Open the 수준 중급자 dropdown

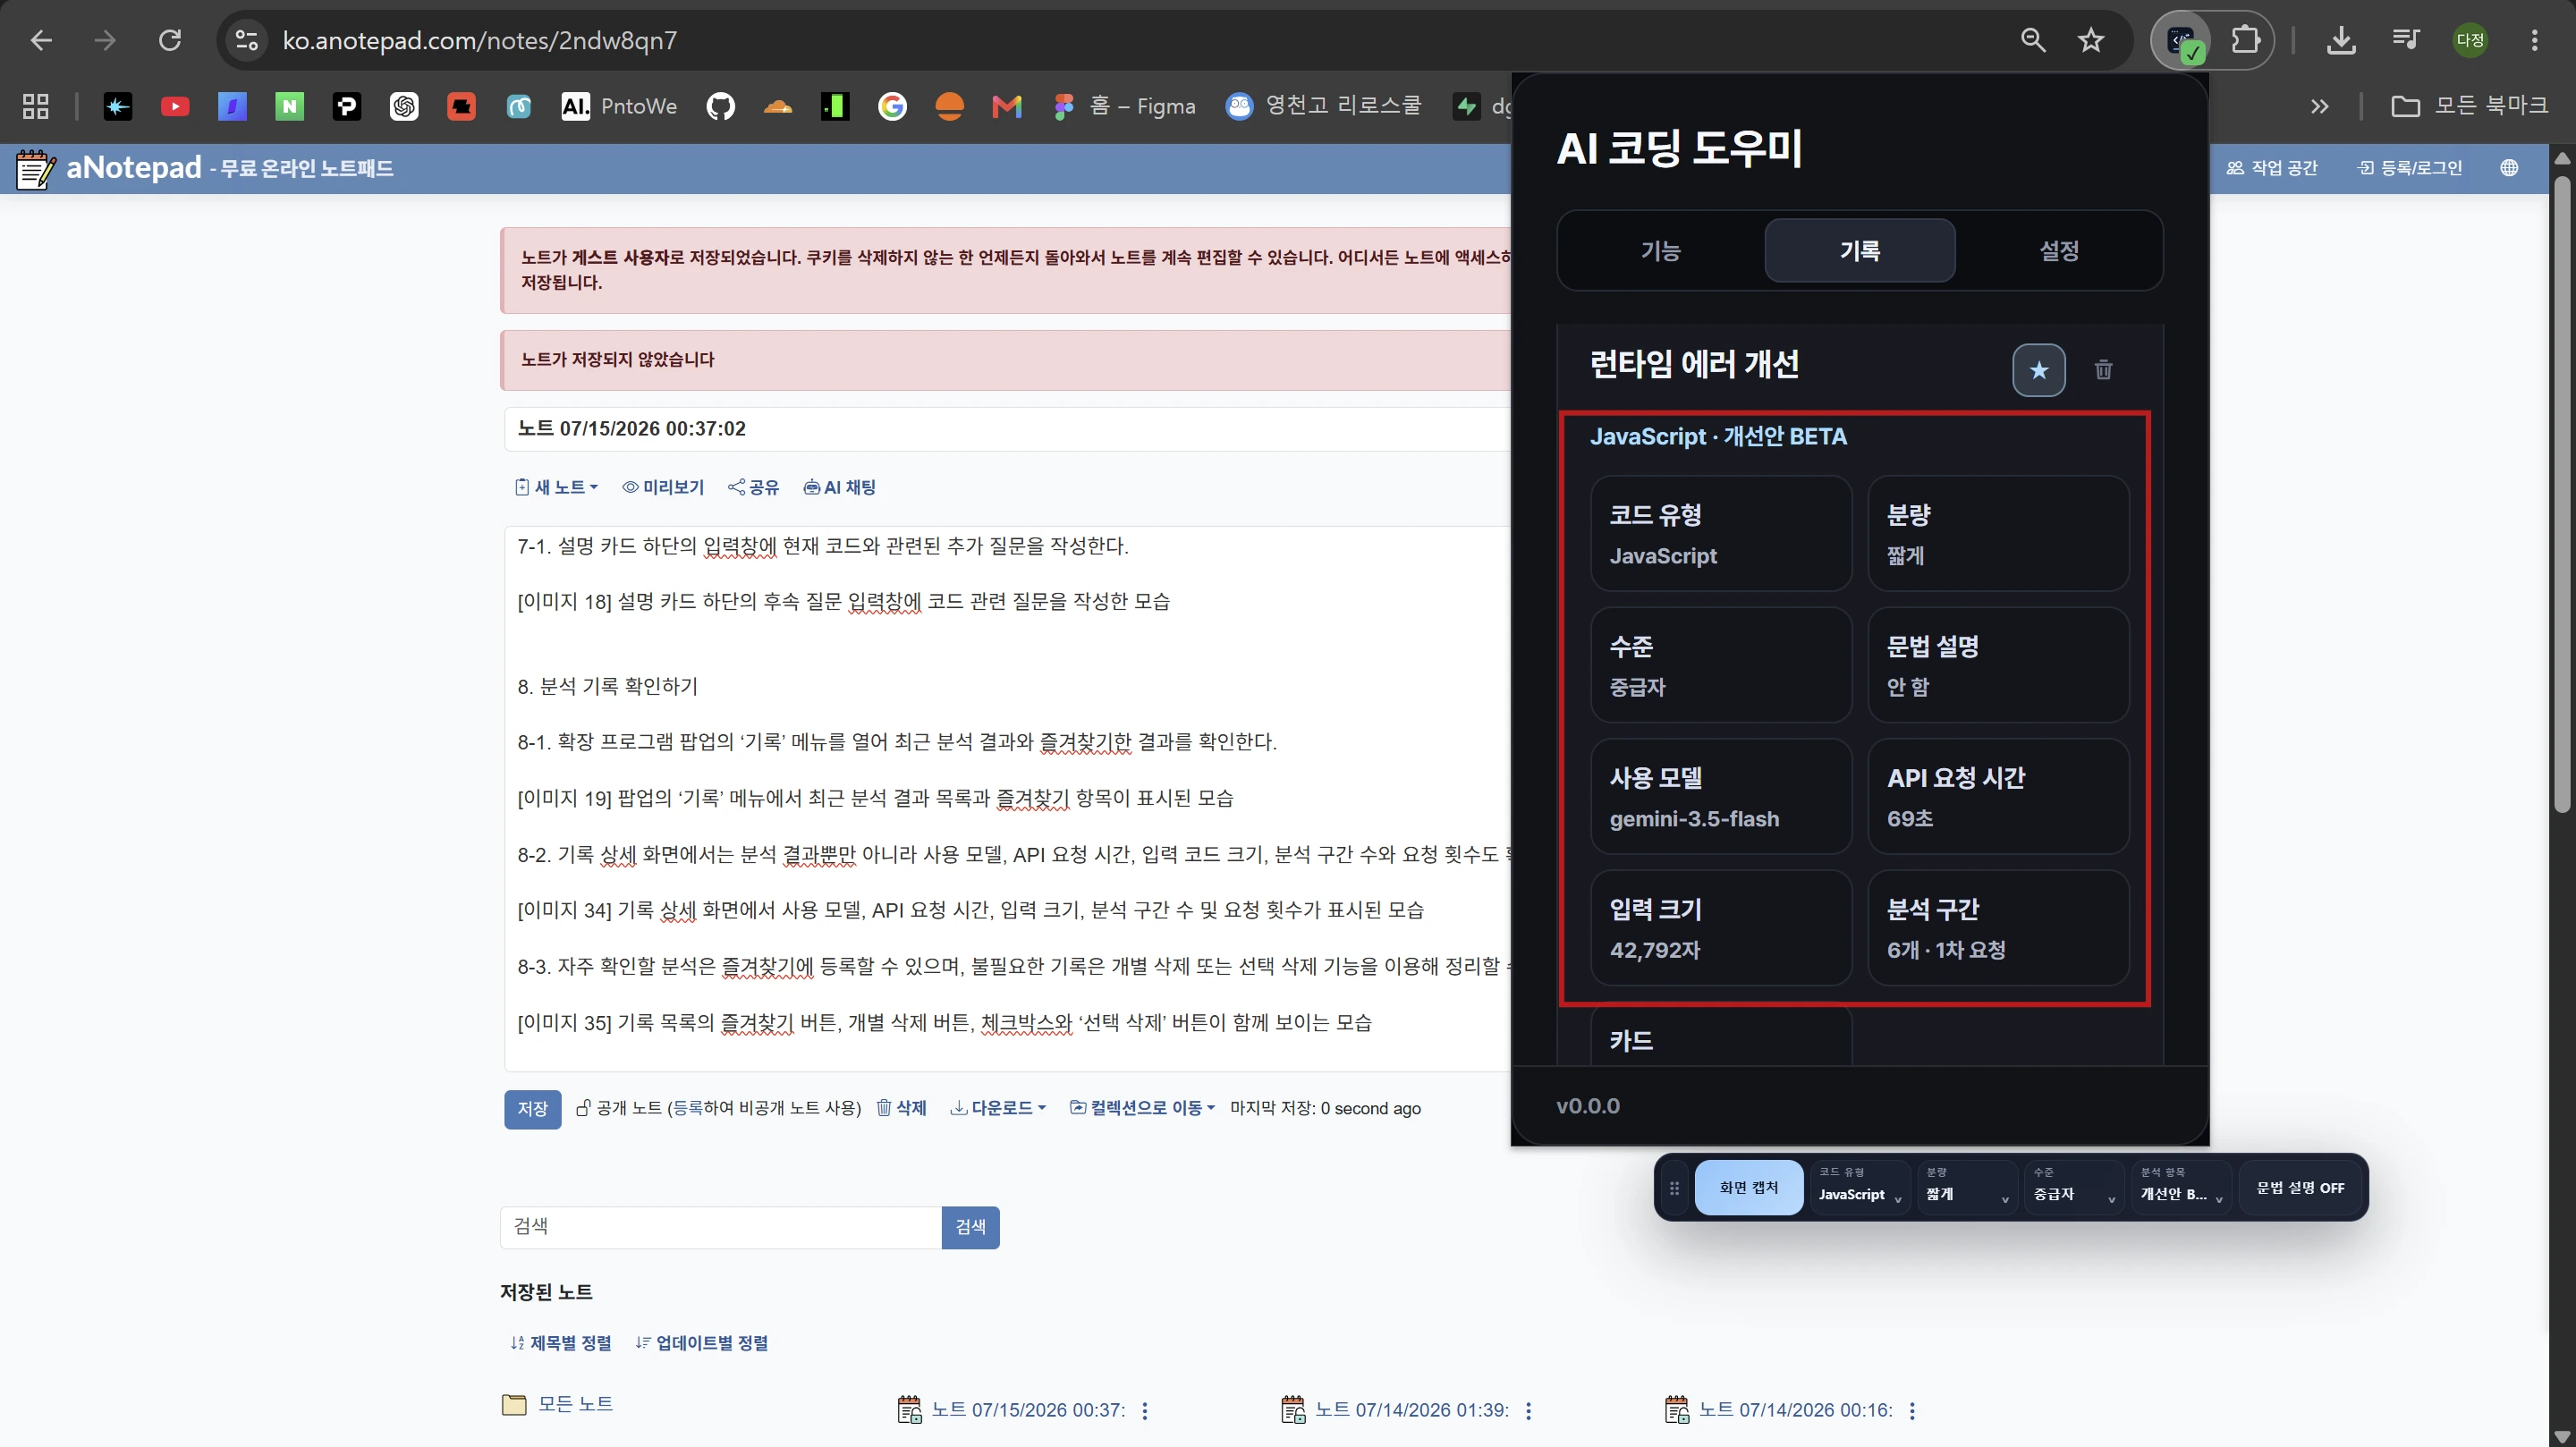(2074, 1187)
